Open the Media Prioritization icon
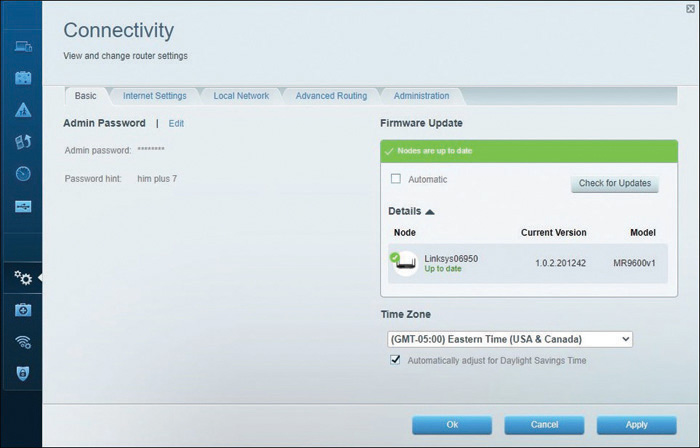700x448 pixels. tap(23, 142)
